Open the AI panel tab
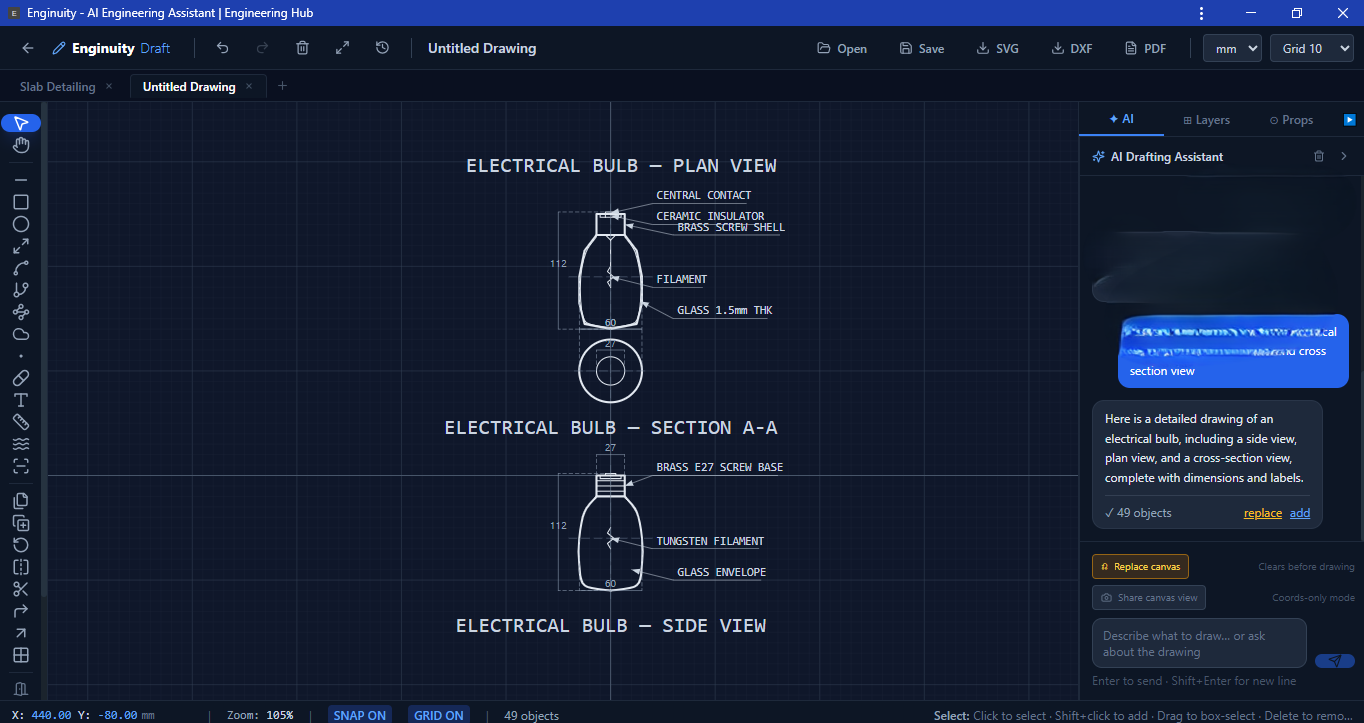Image resolution: width=1364 pixels, height=723 pixels. pos(1121,119)
